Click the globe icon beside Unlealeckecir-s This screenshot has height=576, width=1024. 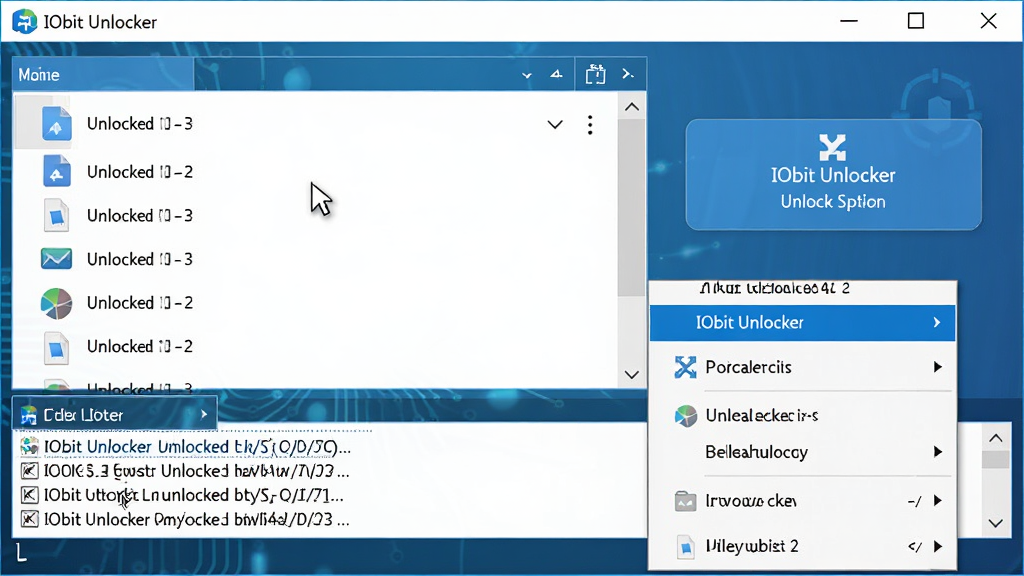685,415
